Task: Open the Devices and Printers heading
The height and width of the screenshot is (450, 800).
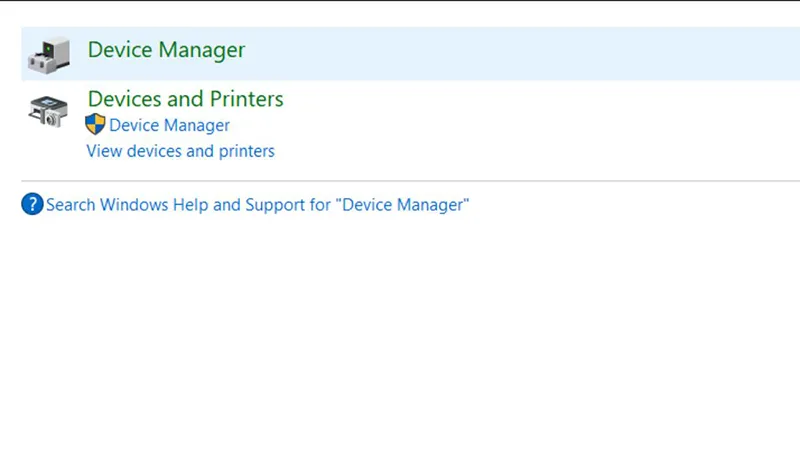Action: (185, 99)
